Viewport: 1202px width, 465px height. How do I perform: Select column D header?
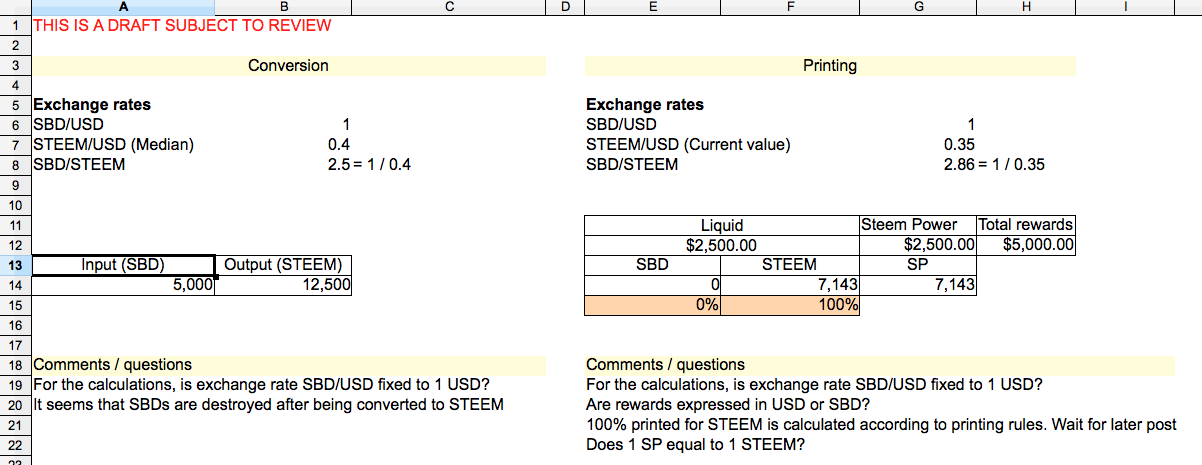click(565, 7)
